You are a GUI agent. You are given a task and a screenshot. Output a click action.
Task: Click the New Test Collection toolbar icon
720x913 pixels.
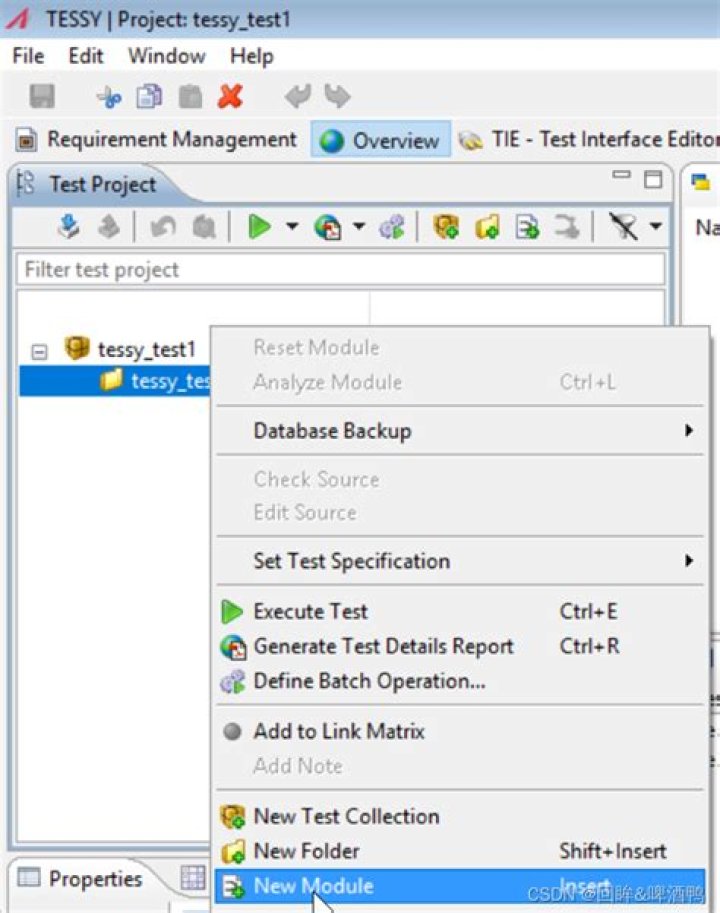(446, 227)
